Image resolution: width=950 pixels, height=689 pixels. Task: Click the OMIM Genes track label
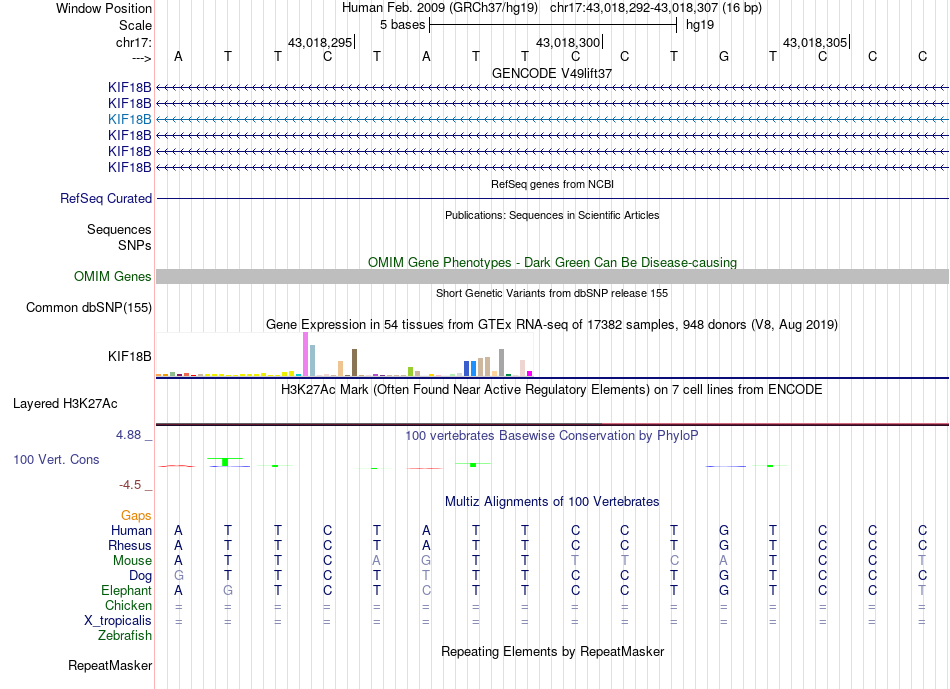(113, 276)
